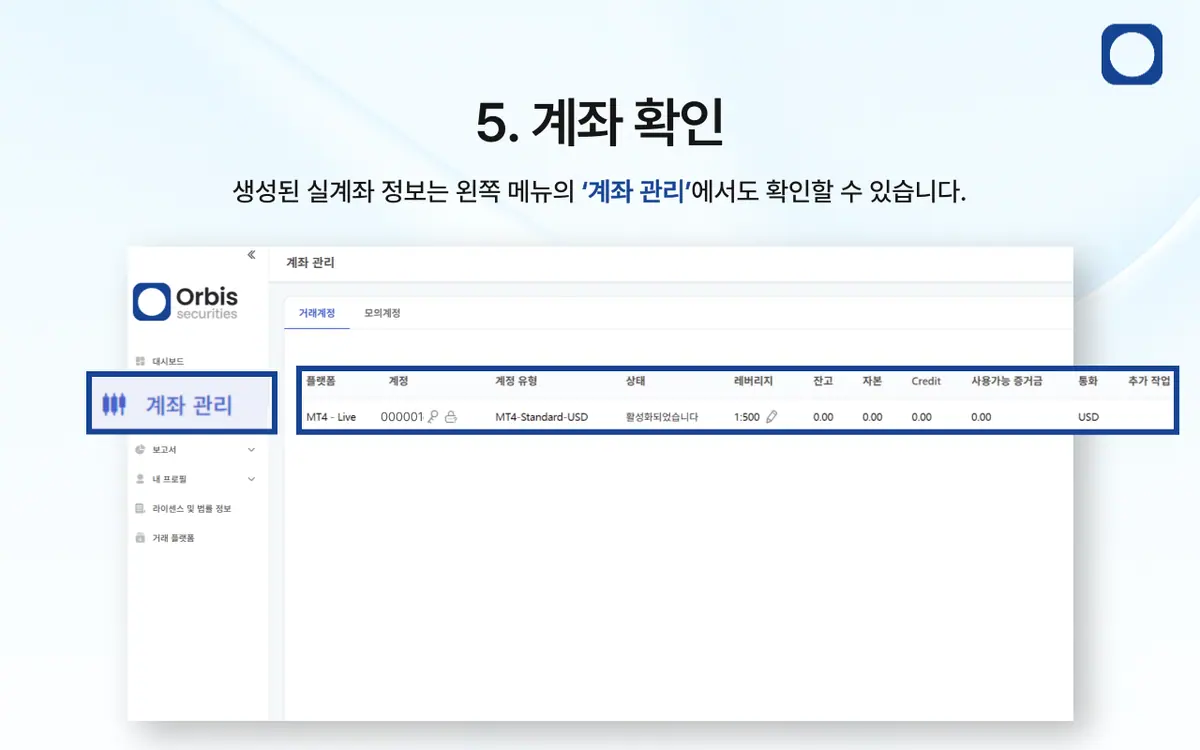This screenshot has height=750, width=1200.
Task: Click the 자본 column header
Action: point(872,381)
